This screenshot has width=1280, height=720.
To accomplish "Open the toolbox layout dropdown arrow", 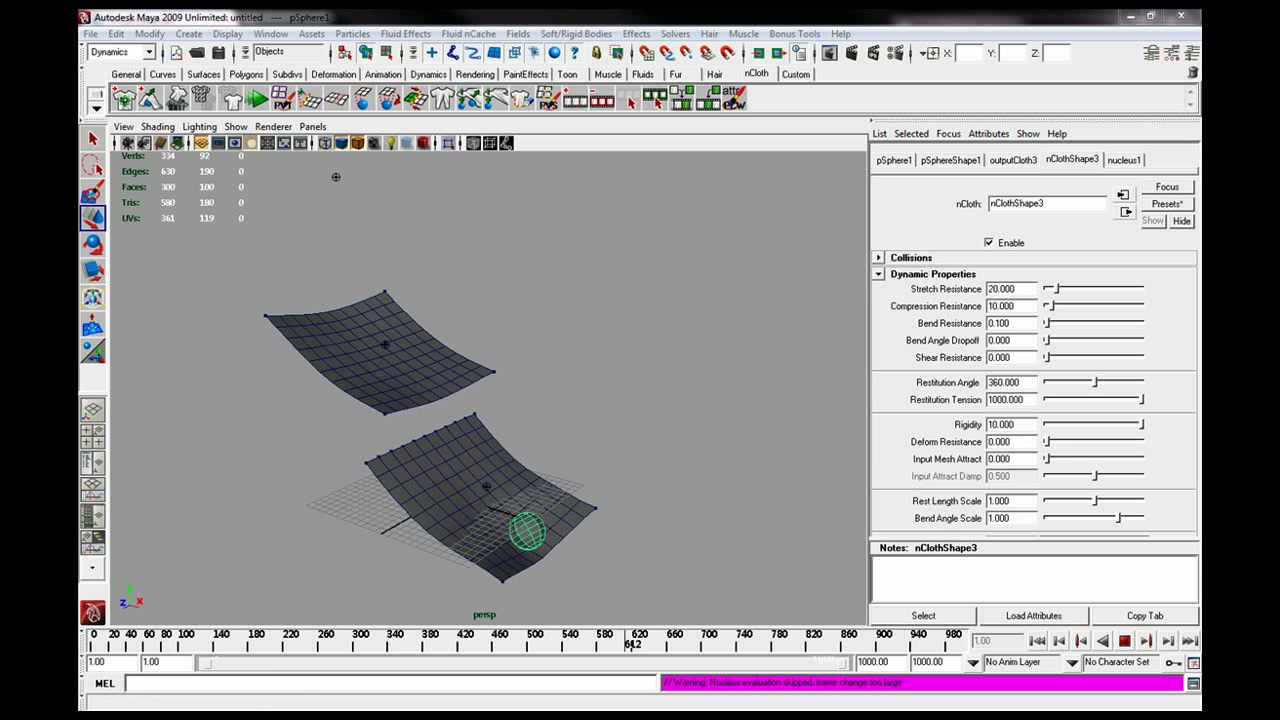I will click(x=93, y=568).
